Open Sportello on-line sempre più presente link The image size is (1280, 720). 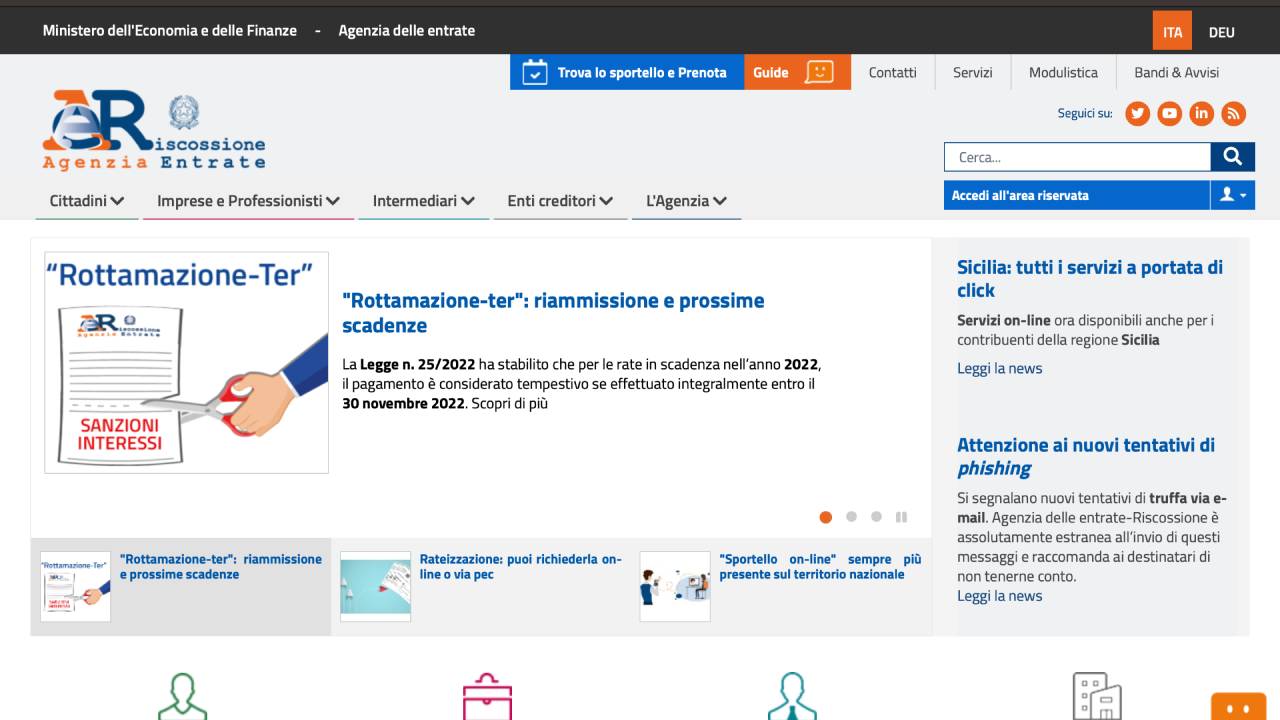point(820,567)
